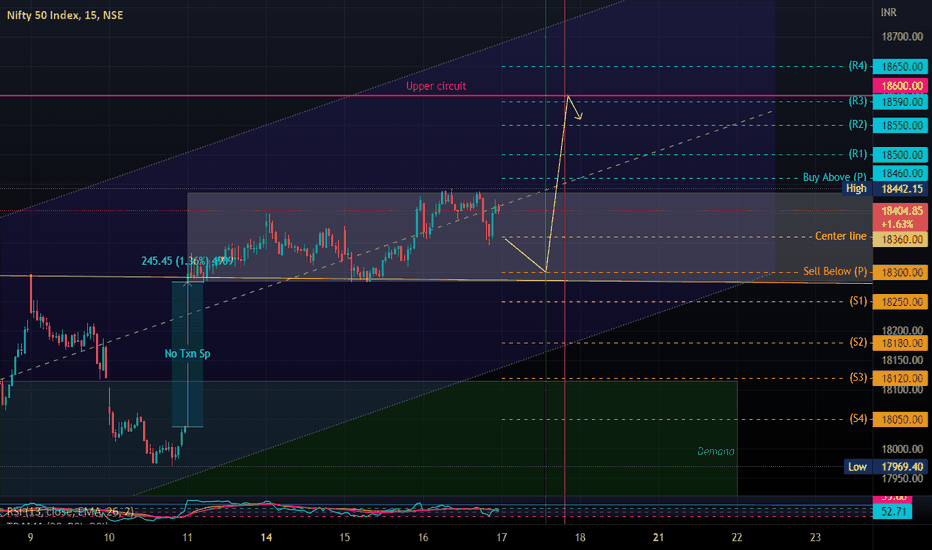Click the 245.45 (1.36%) measurement label
The image size is (932, 550).
tap(187, 261)
